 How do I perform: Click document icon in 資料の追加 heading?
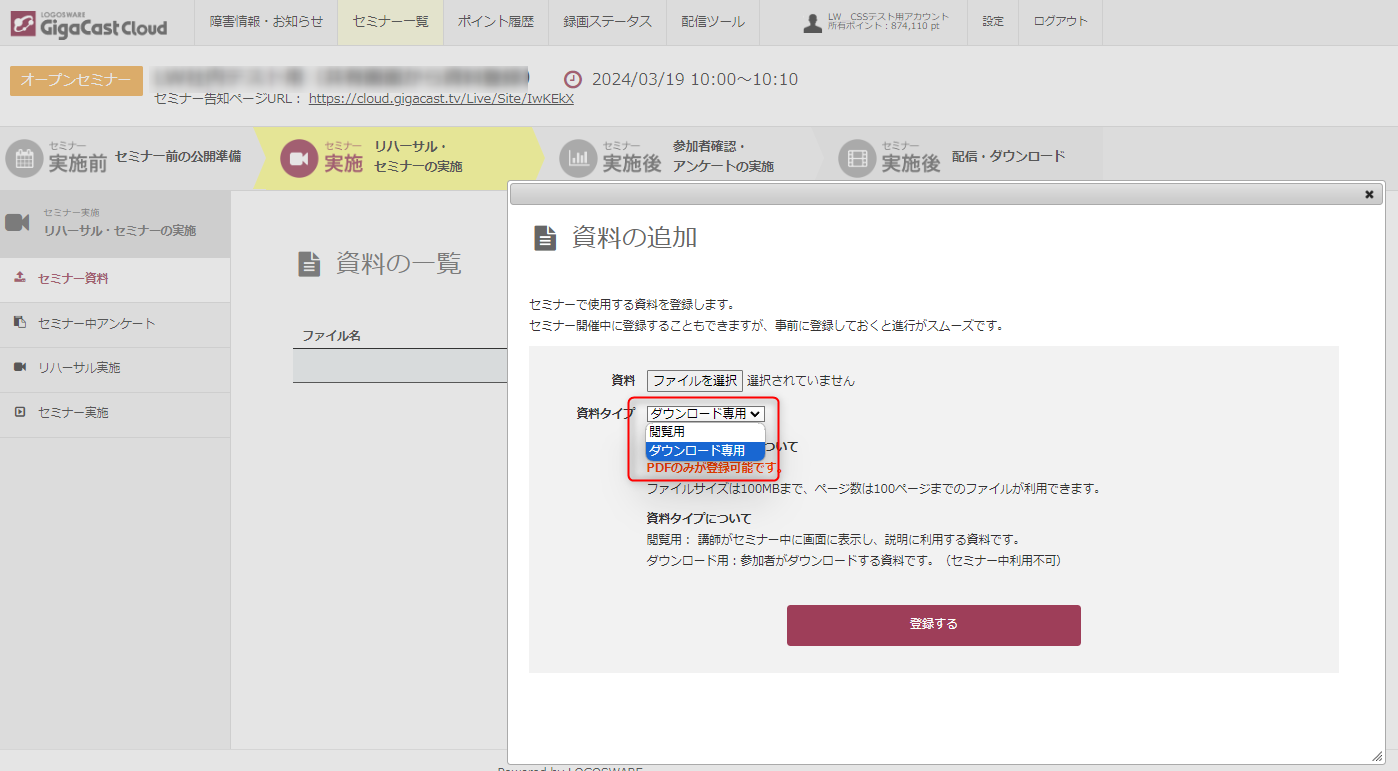click(545, 238)
